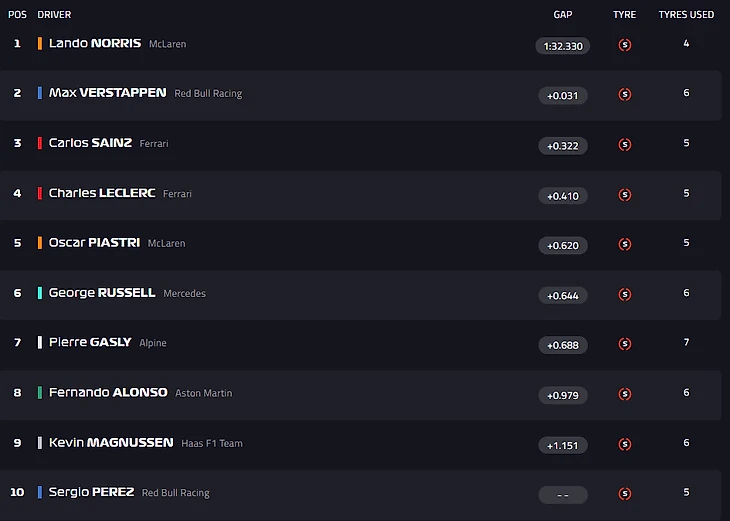
Task: Click the tyre icon beside Oscar Piastri's gap
Action: (625, 245)
